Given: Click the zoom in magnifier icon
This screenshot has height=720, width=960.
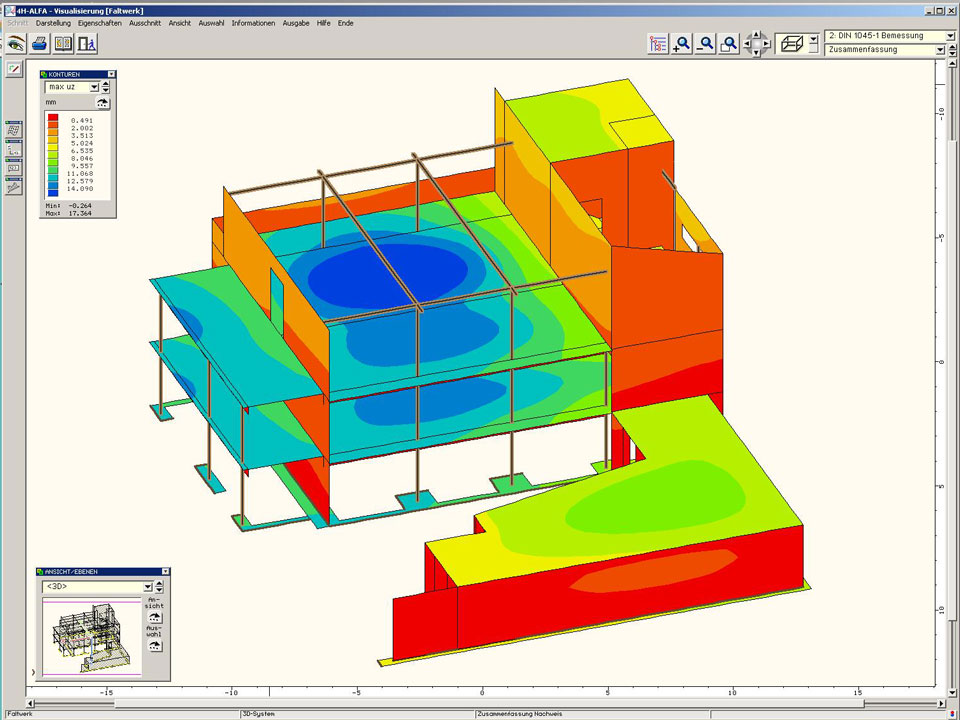Looking at the screenshot, I should [x=682, y=44].
